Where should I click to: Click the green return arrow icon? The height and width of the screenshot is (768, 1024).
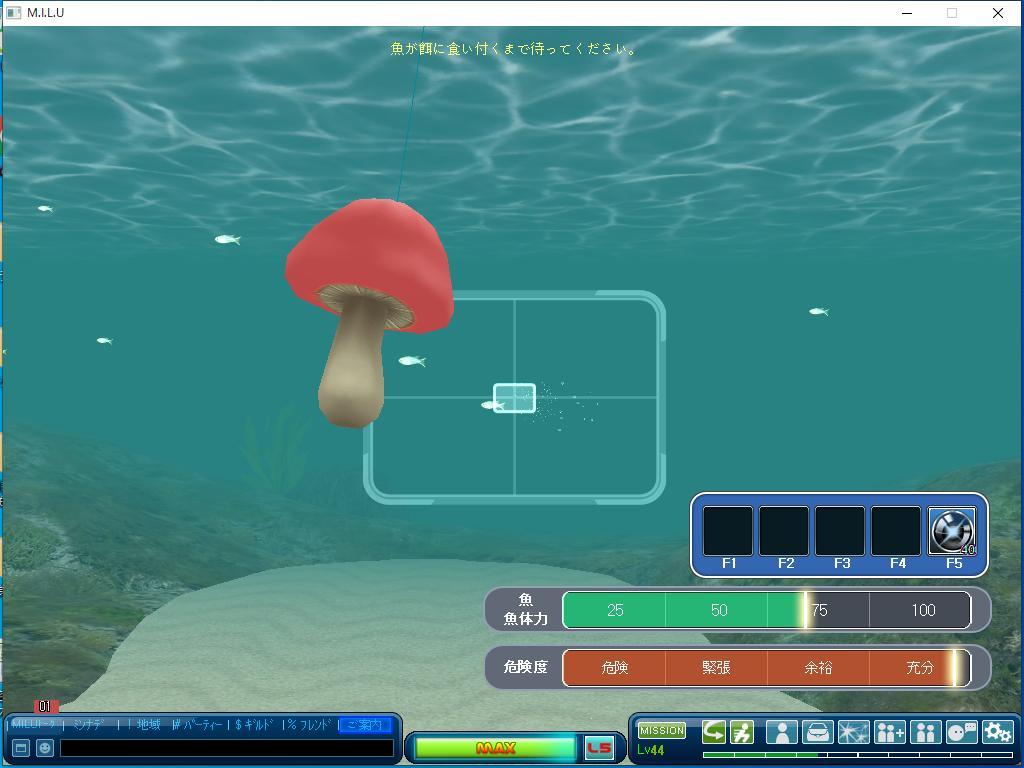(714, 732)
